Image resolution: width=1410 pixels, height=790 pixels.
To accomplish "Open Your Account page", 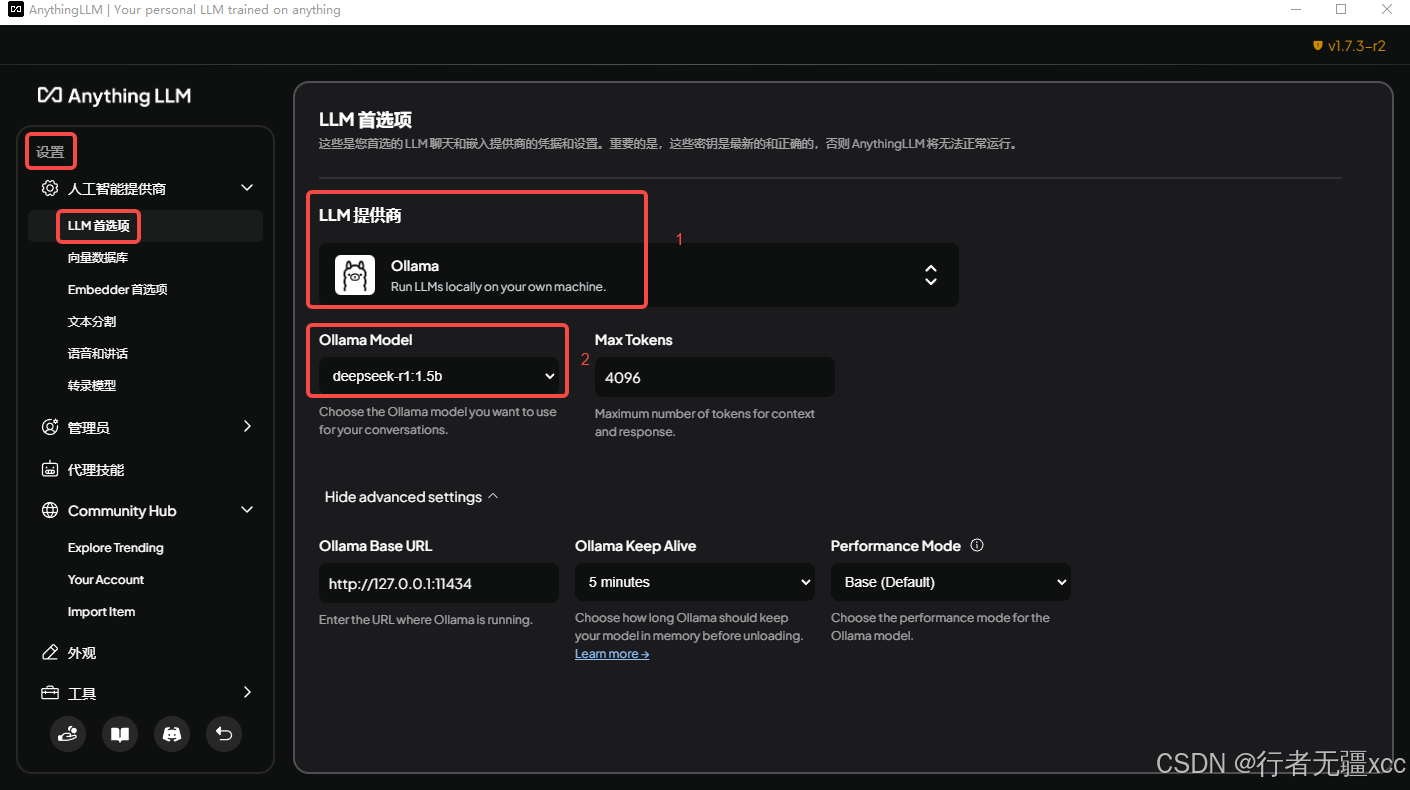I will [x=106, y=580].
